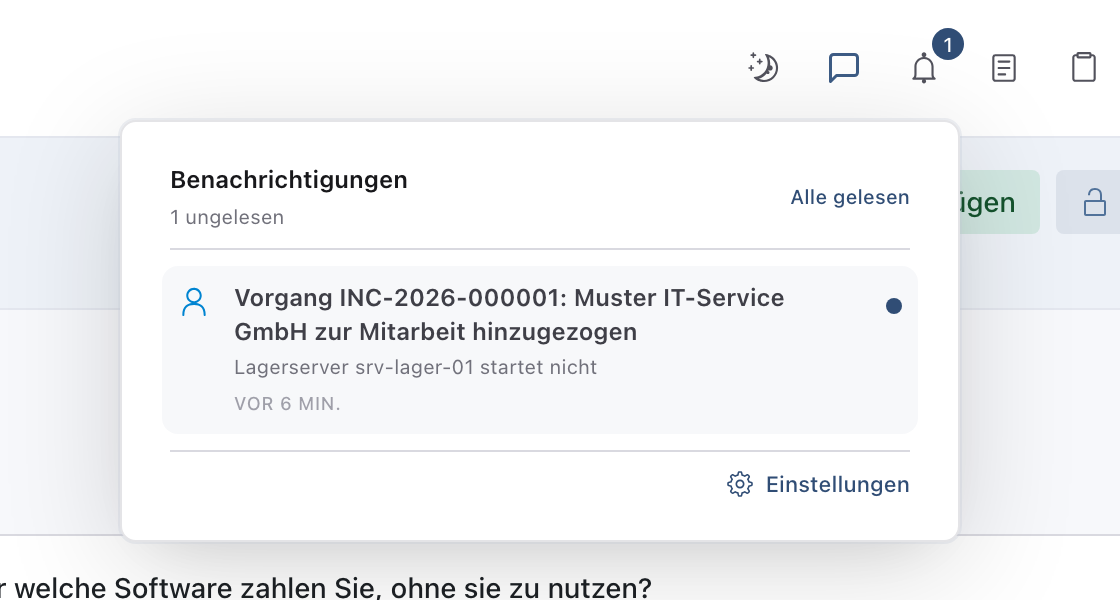Click the unread dot indicator

coord(894,306)
